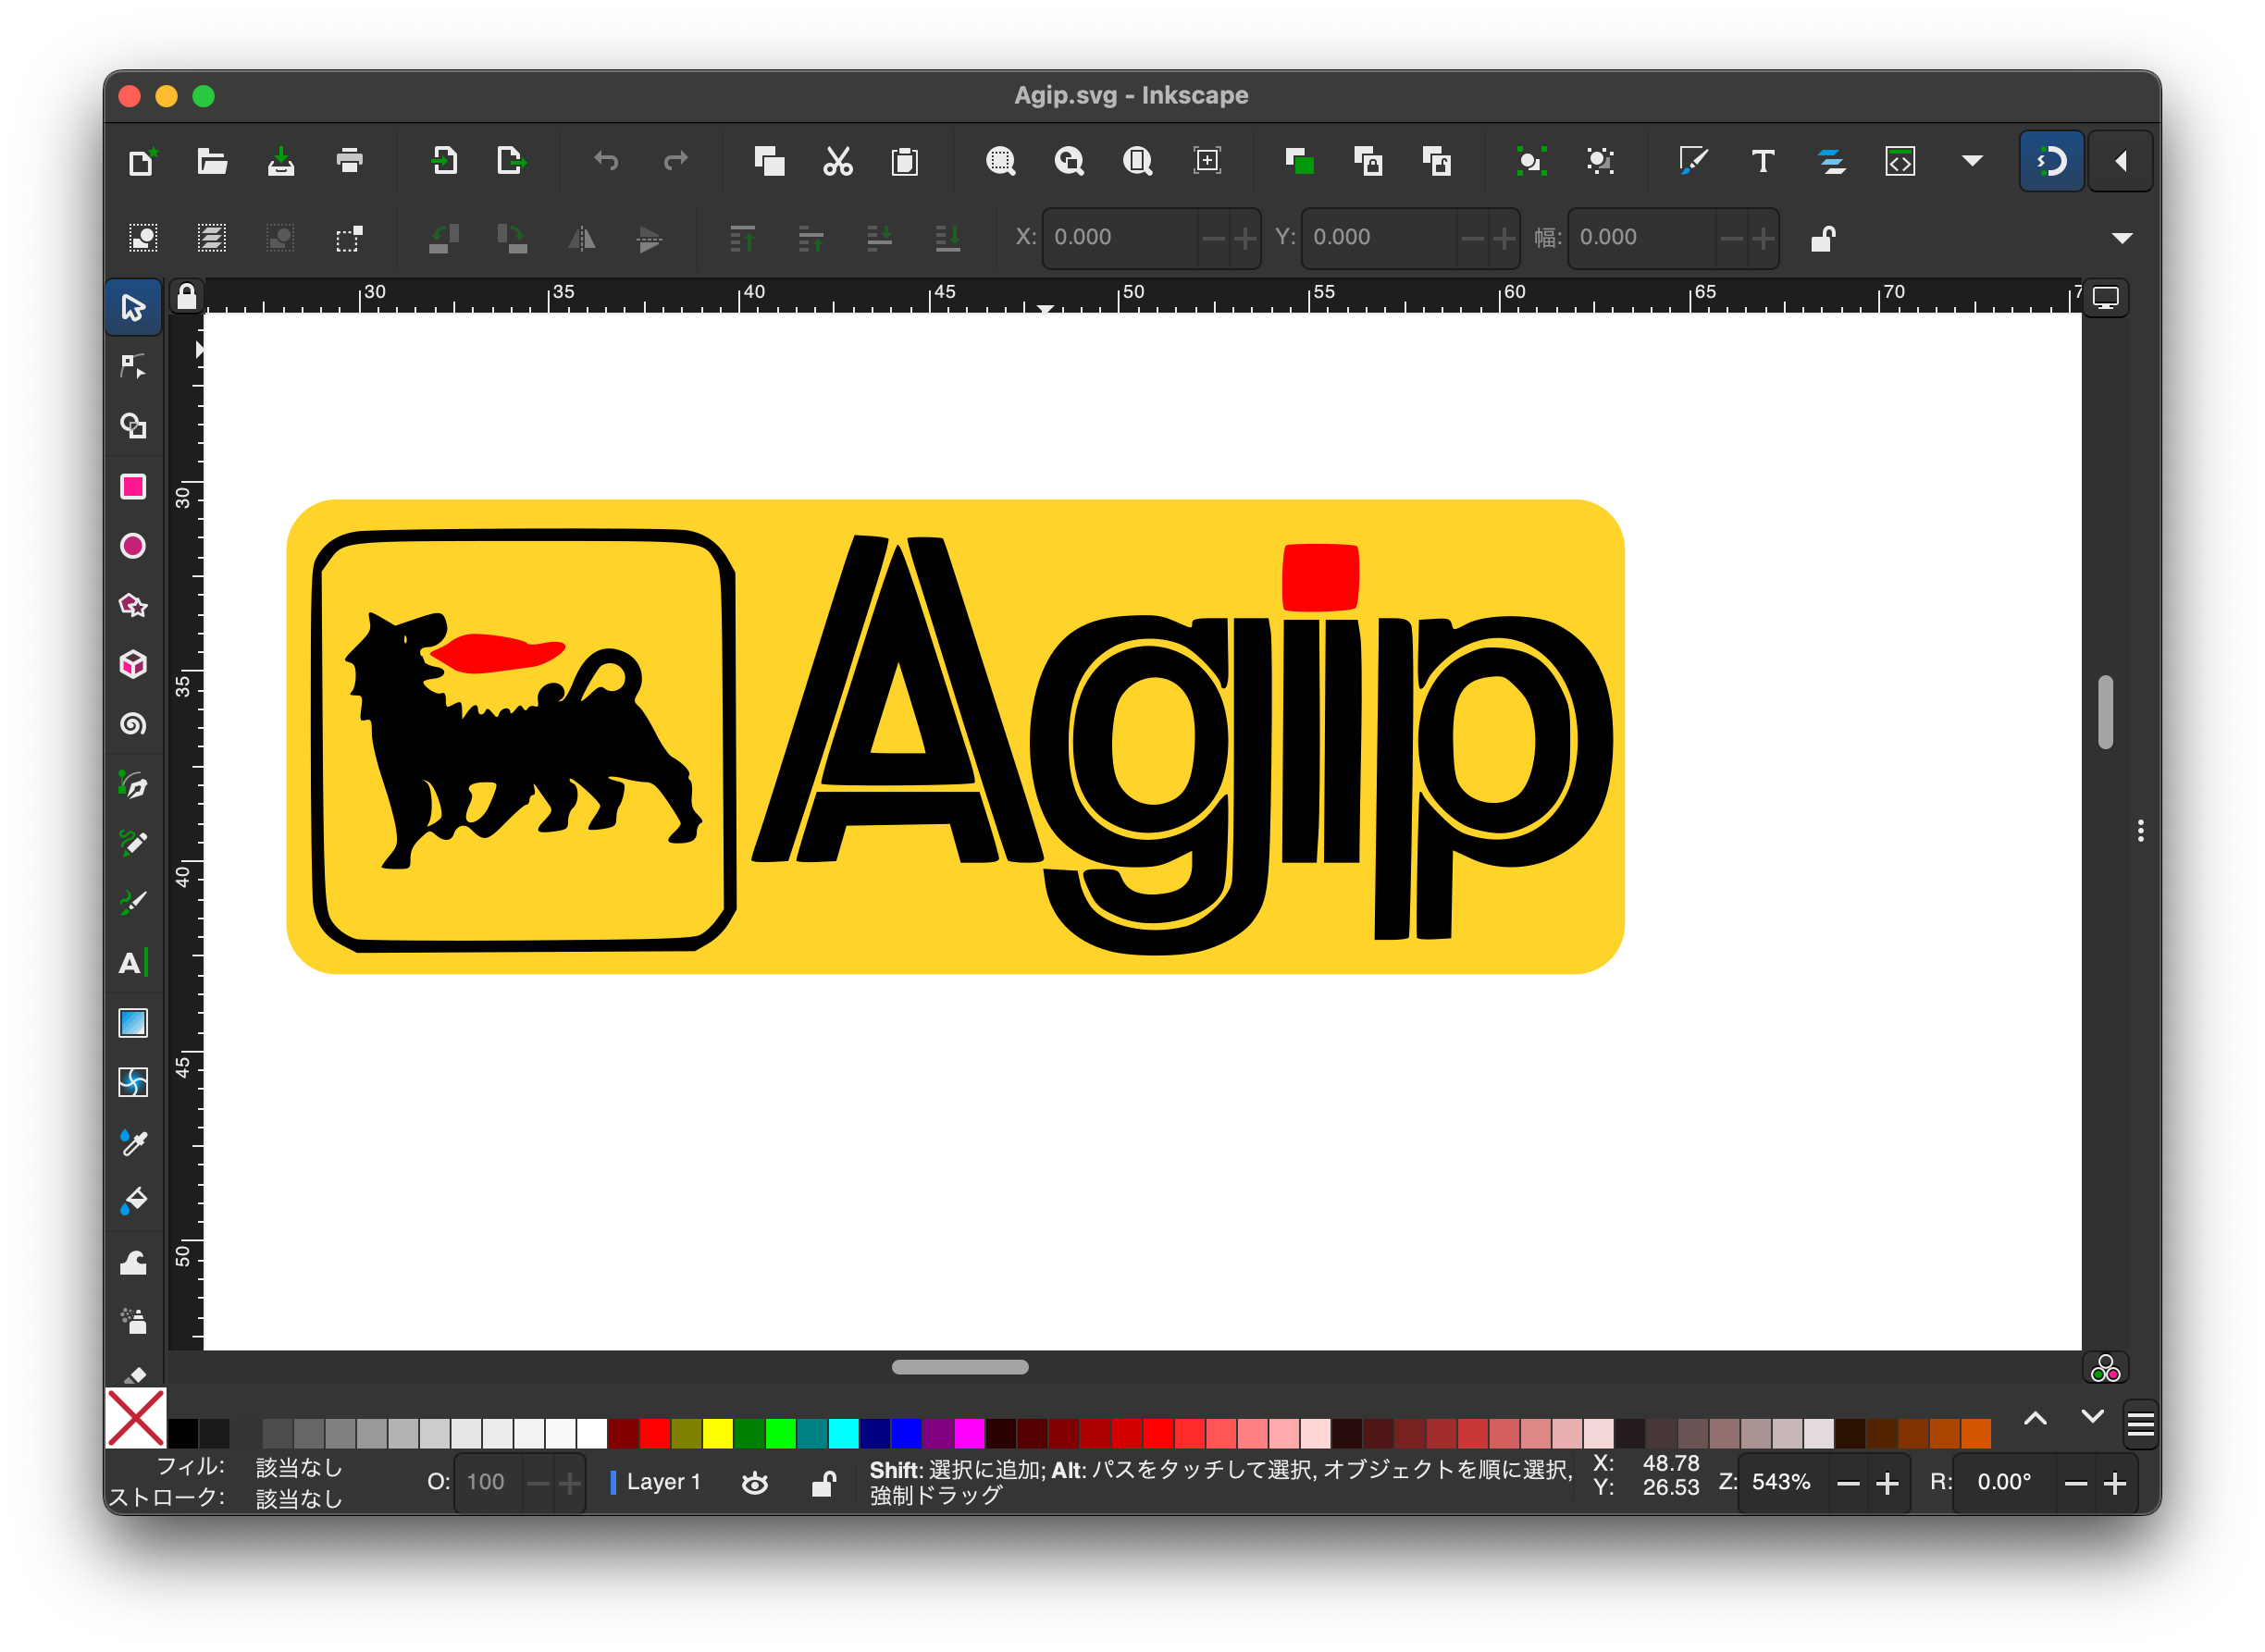
Task: Open Text and Font dialog icon
Action: pos(1763,161)
